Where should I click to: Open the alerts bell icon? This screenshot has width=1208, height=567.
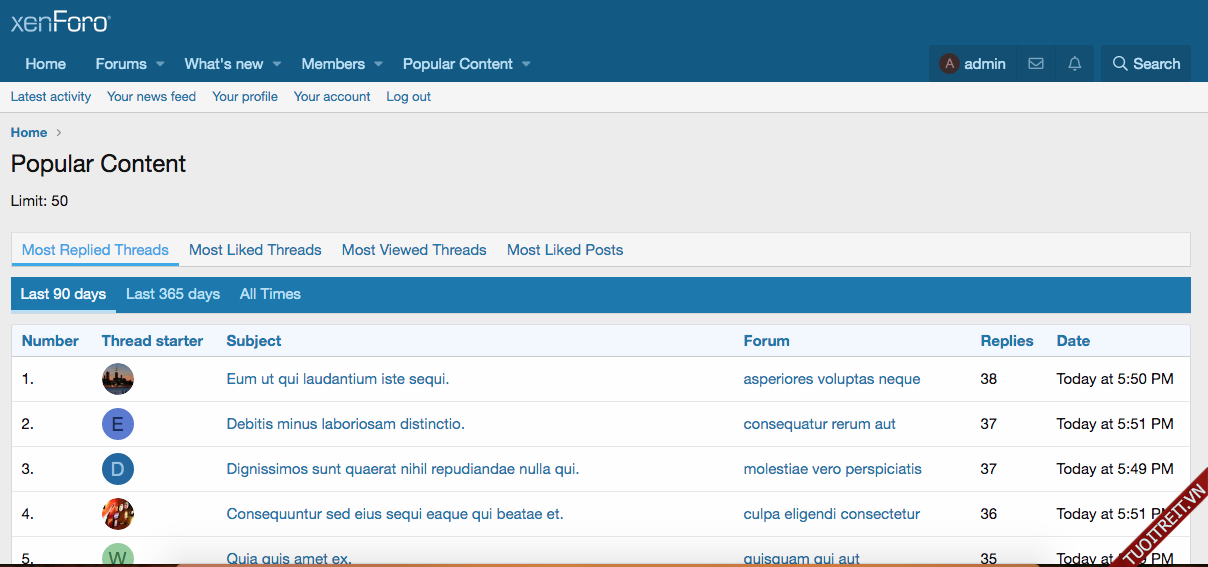pyautogui.click(x=1075, y=64)
